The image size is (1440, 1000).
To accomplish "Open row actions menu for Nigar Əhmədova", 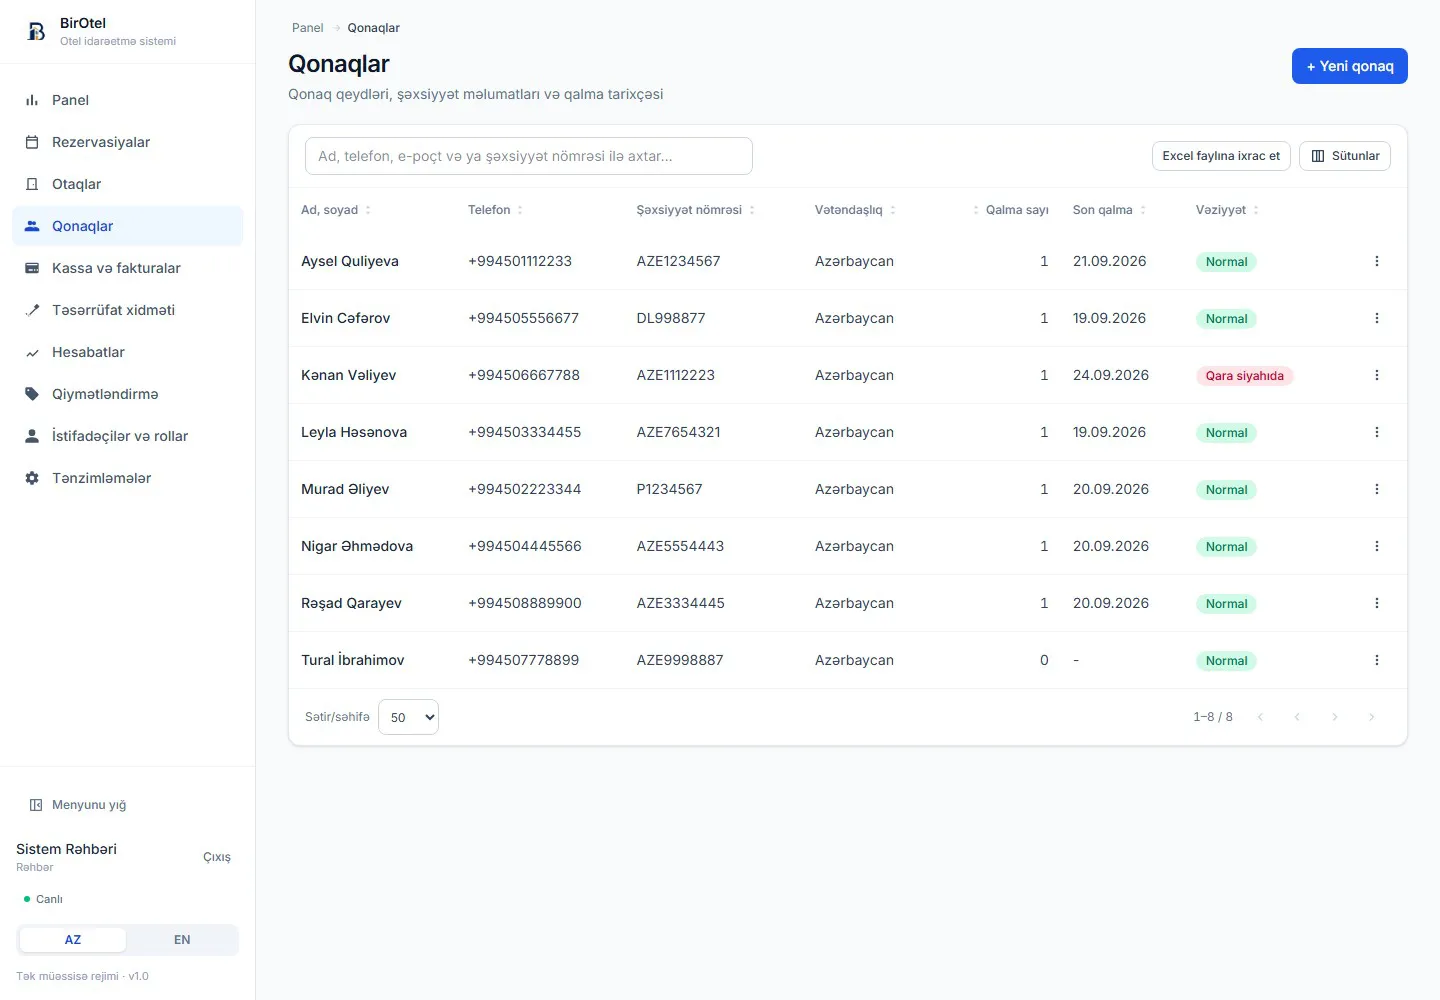I will pyautogui.click(x=1377, y=546).
